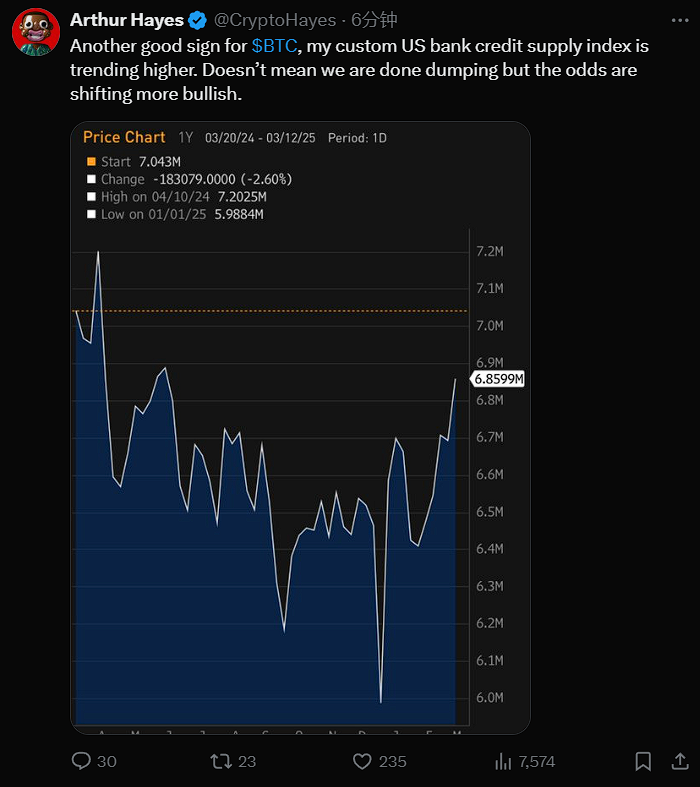Open view analytics bar-chart icon

click(x=504, y=761)
